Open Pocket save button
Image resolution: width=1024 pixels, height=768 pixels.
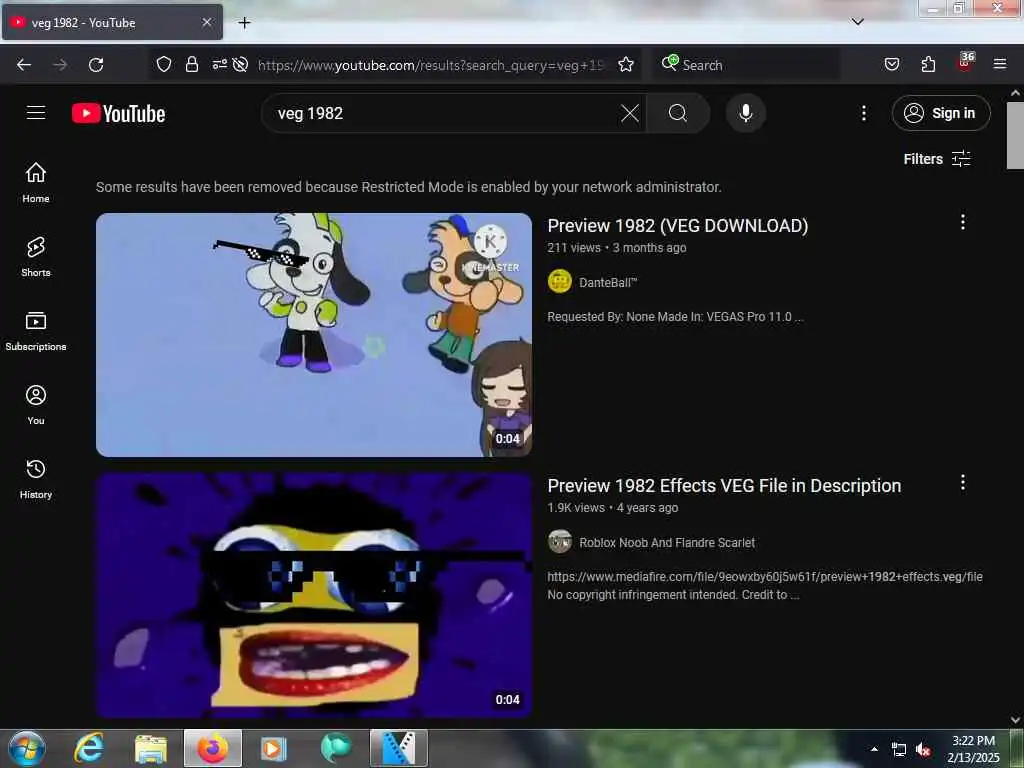(x=891, y=64)
